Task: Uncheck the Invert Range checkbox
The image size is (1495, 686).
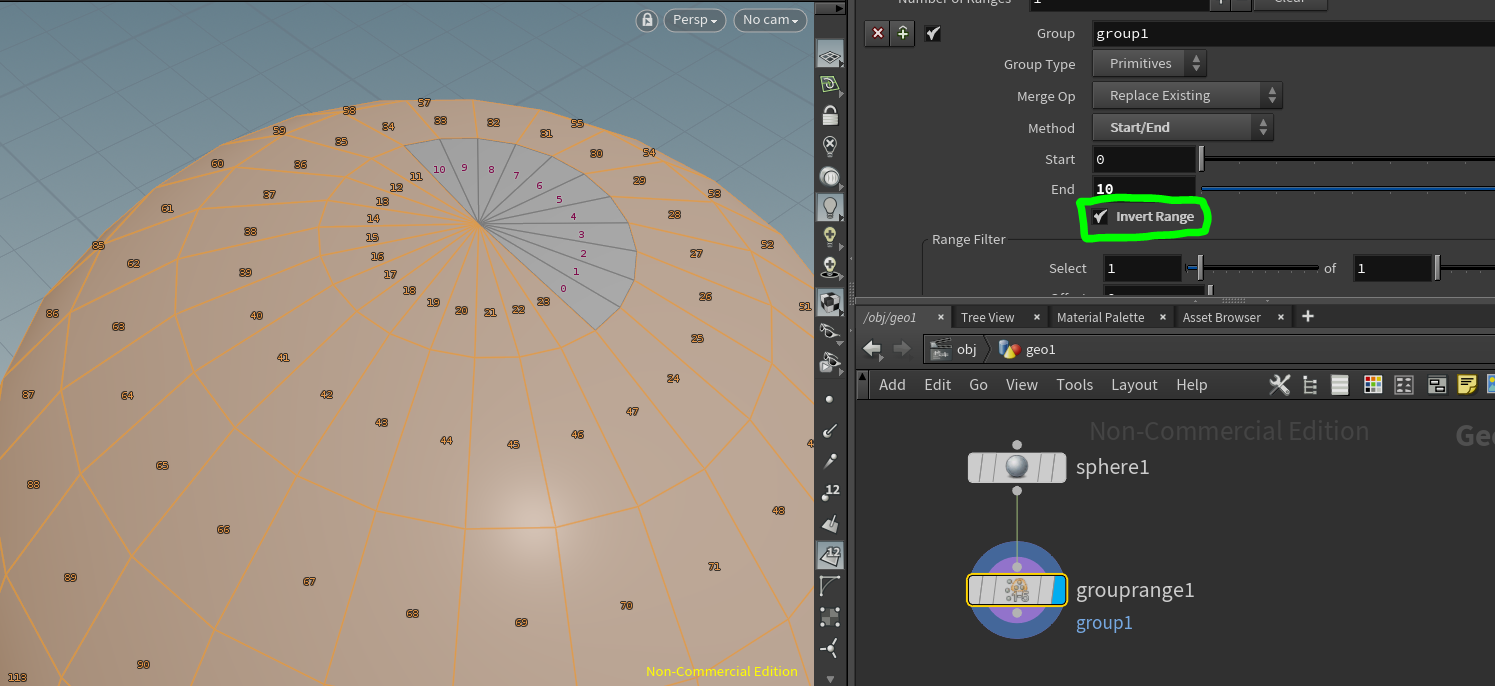Action: click(x=1100, y=216)
